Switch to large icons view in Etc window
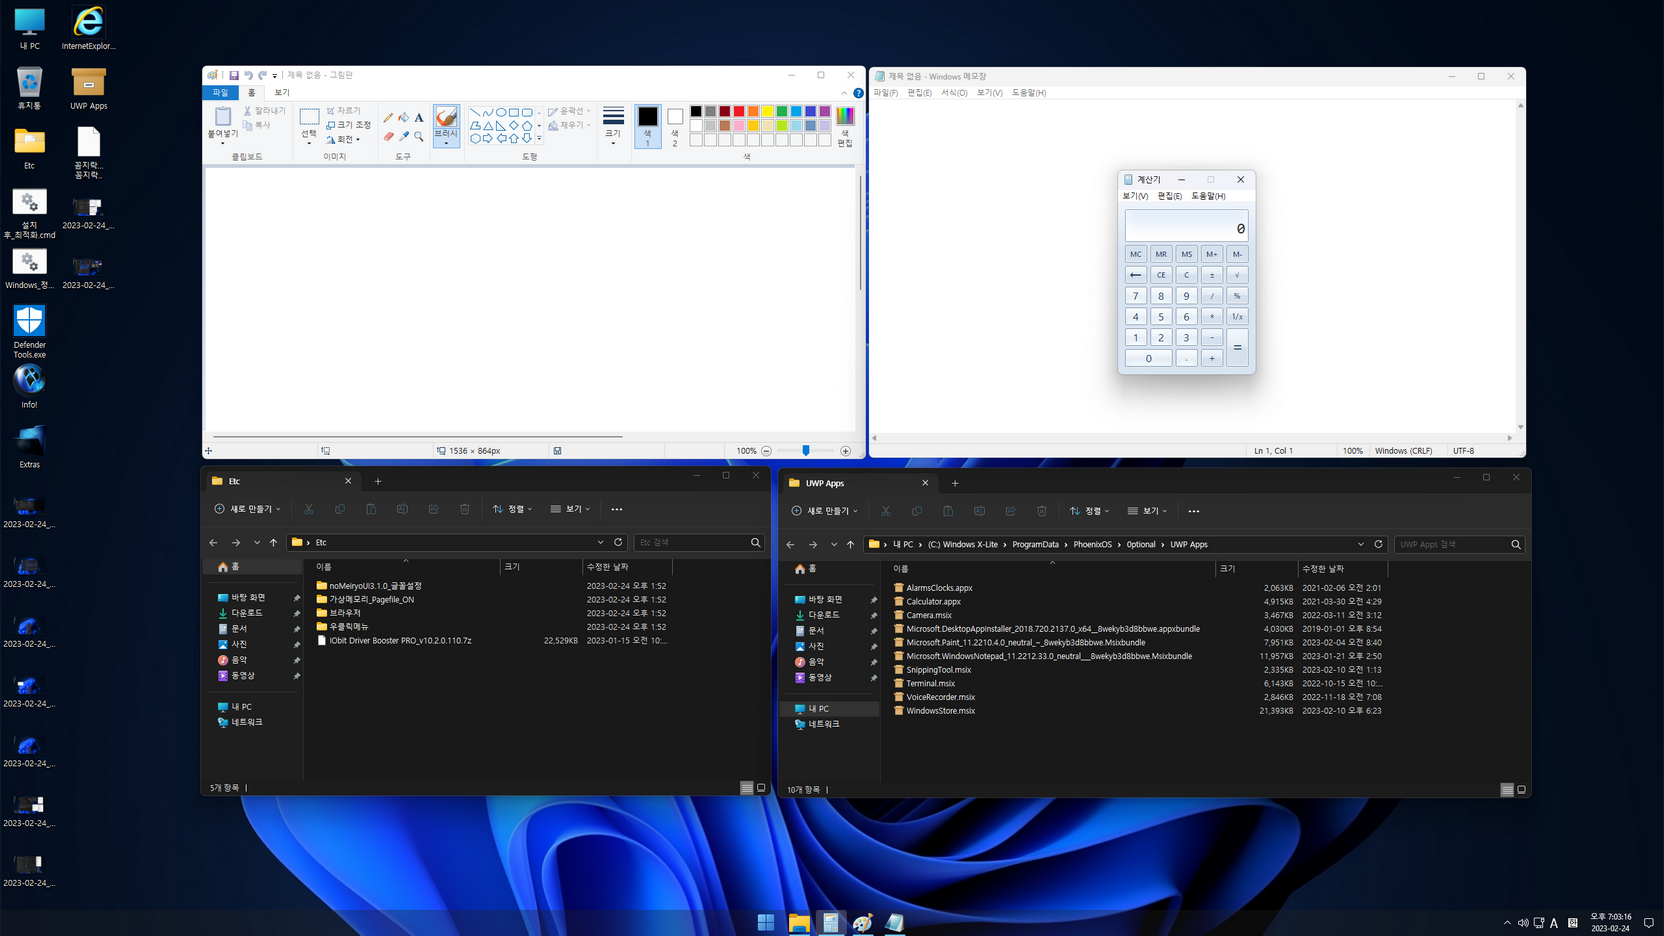The image size is (1664, 936). point(761,788)
